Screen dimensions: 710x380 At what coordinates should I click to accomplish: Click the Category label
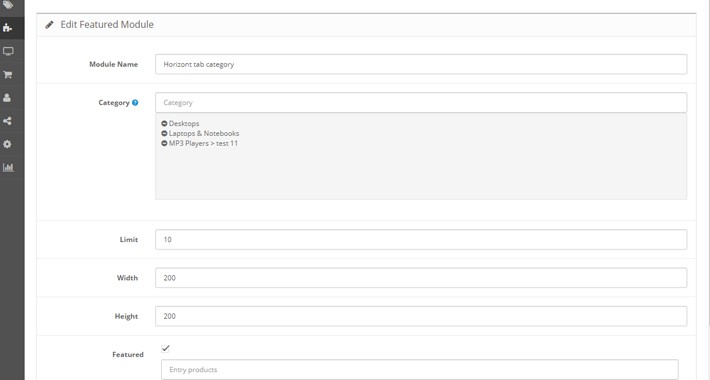coord(114,103)
